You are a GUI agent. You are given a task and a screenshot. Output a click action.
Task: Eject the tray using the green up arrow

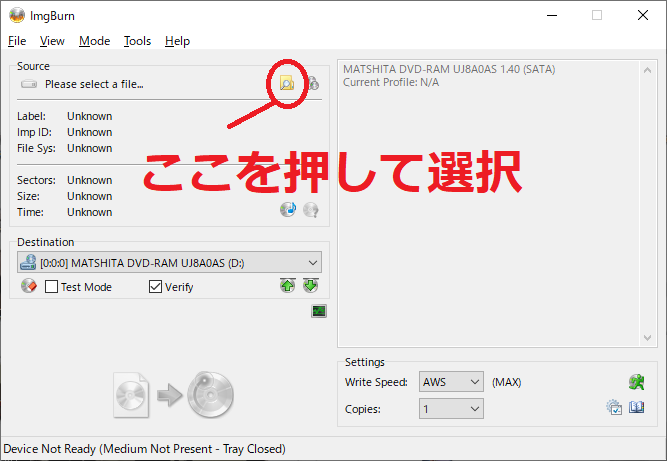click(x=288, y=286)
